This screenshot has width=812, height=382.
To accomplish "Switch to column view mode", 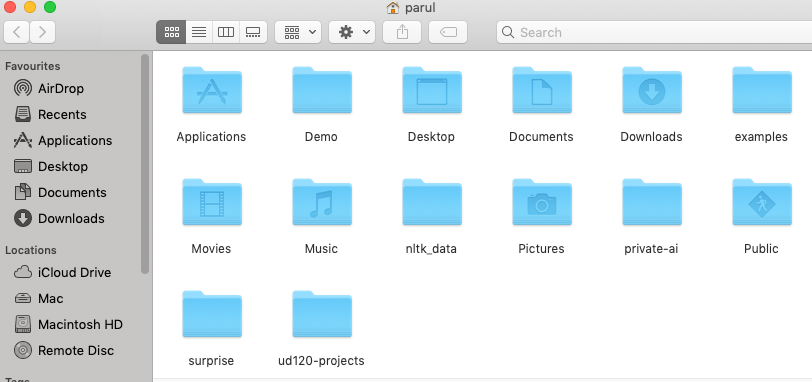I will [226, 32].
